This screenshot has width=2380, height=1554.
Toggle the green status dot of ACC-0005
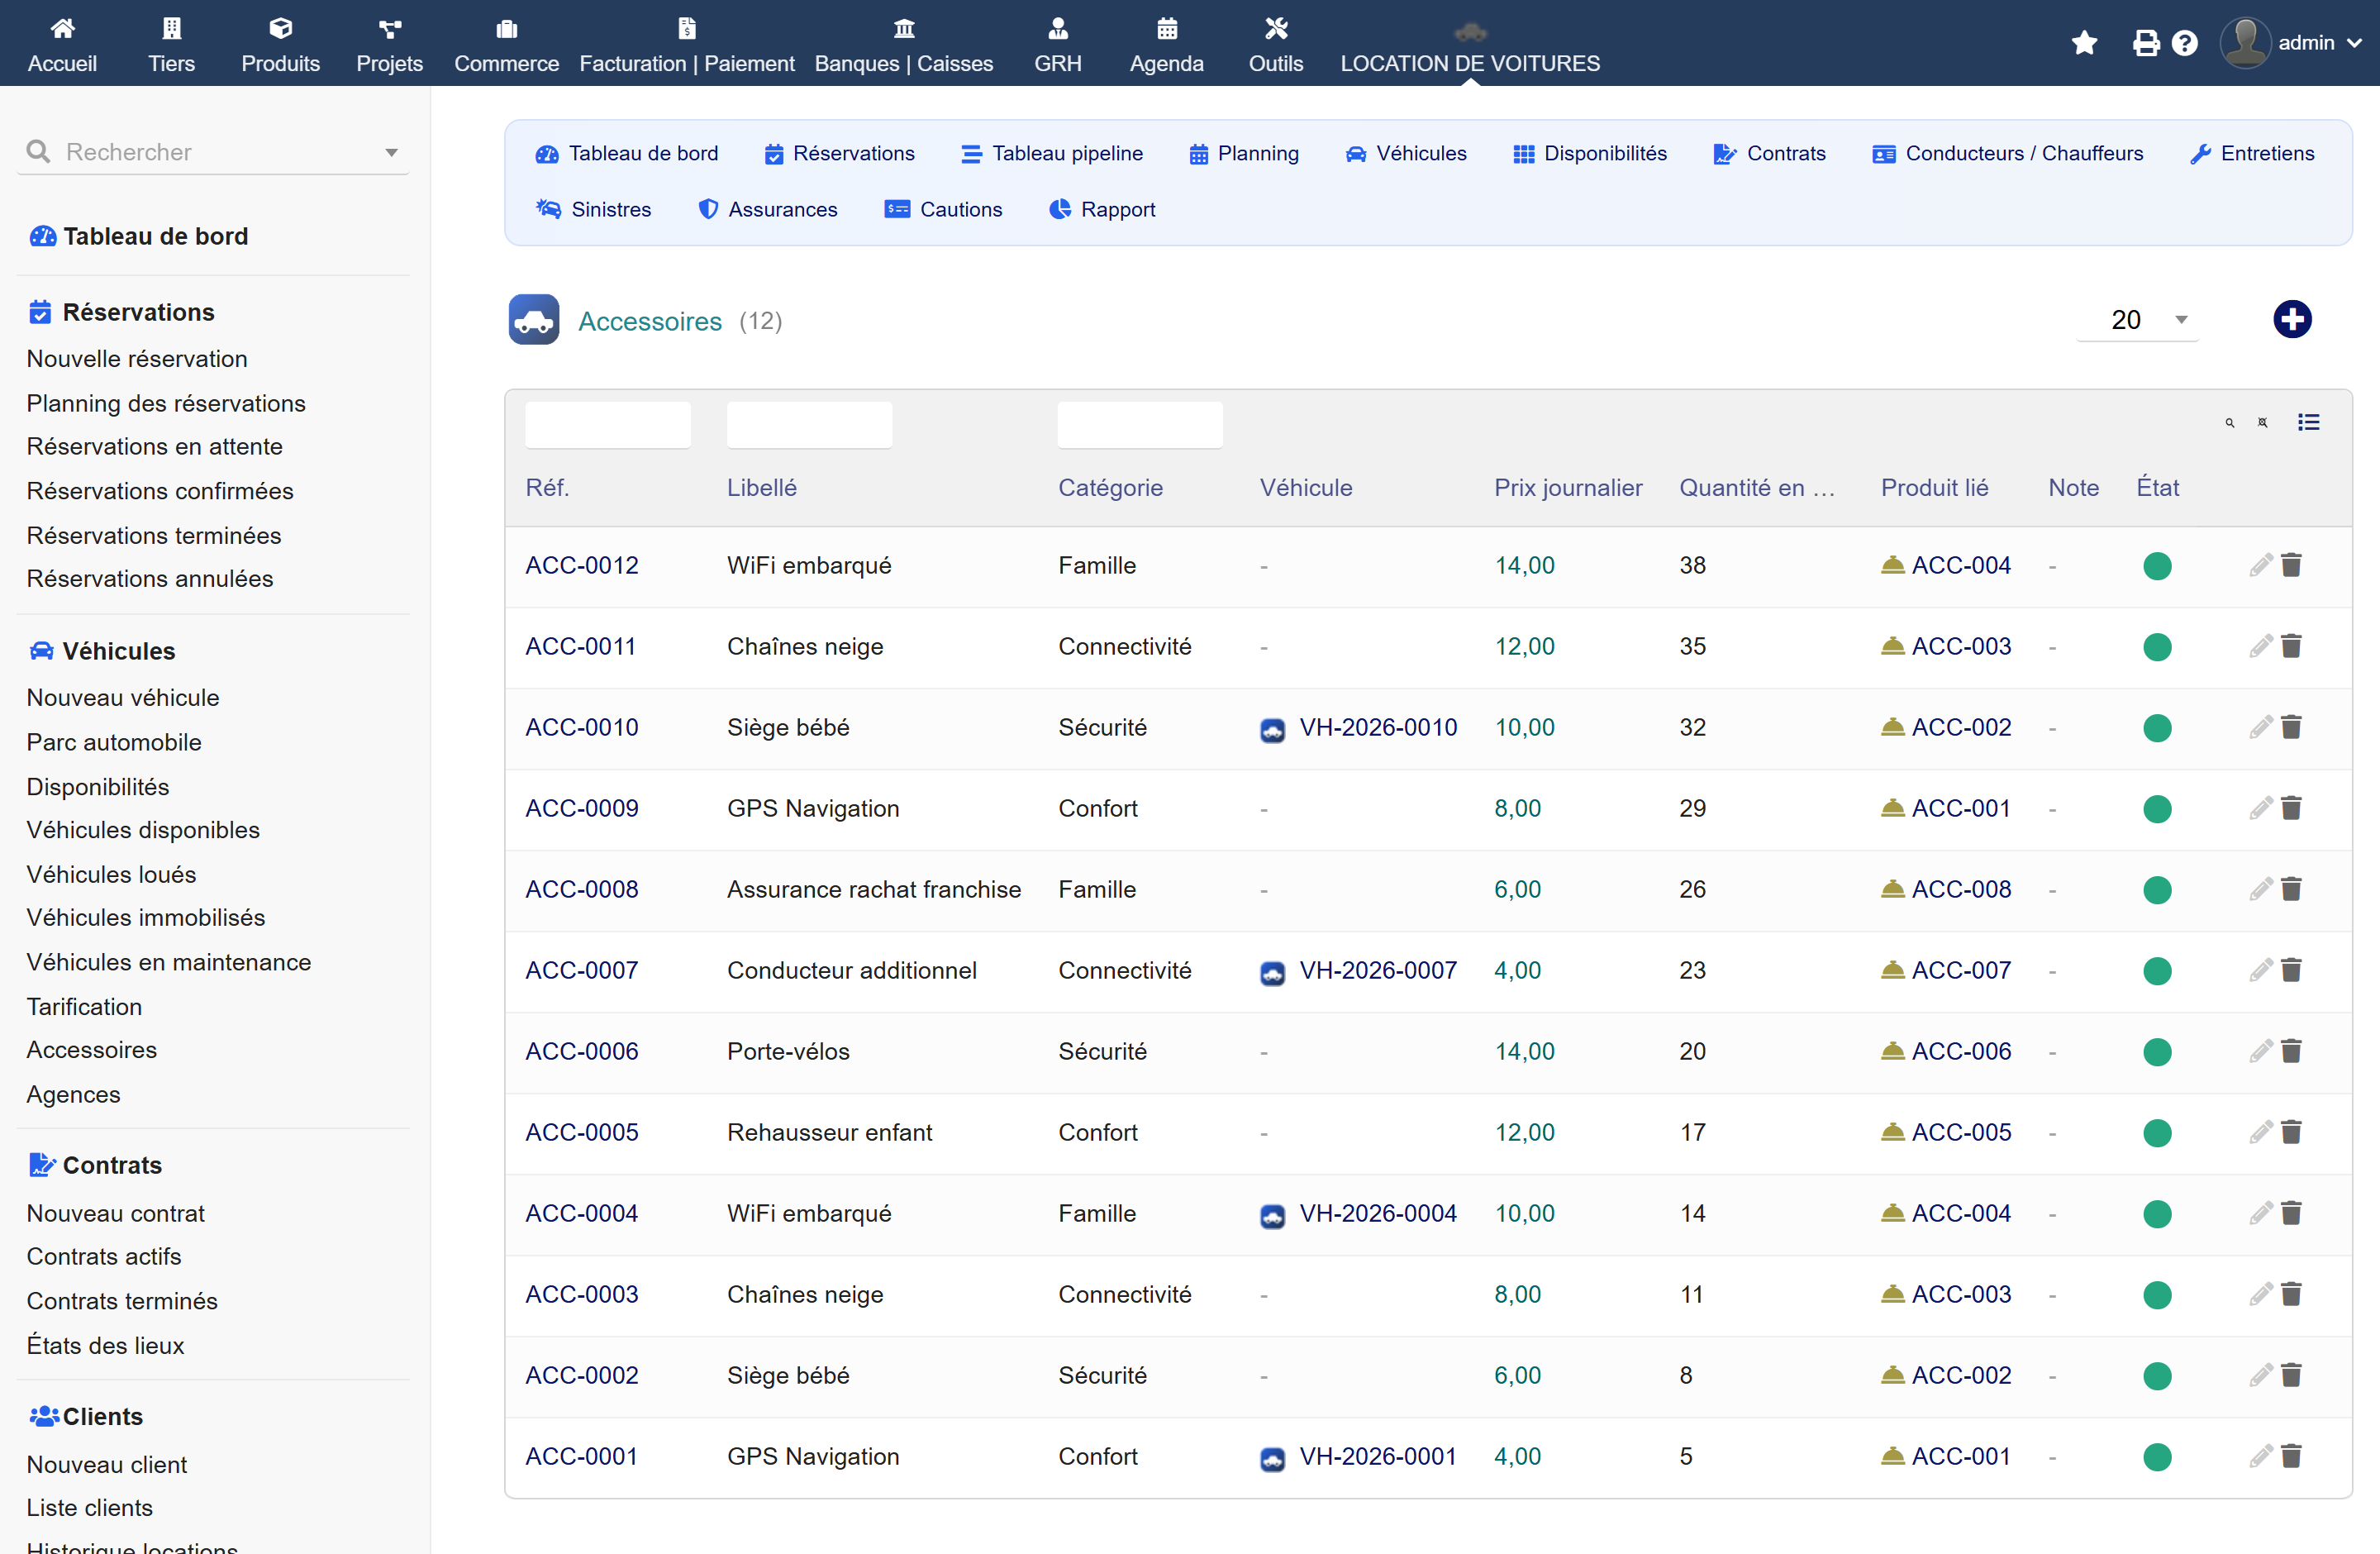[2157, 1133]
